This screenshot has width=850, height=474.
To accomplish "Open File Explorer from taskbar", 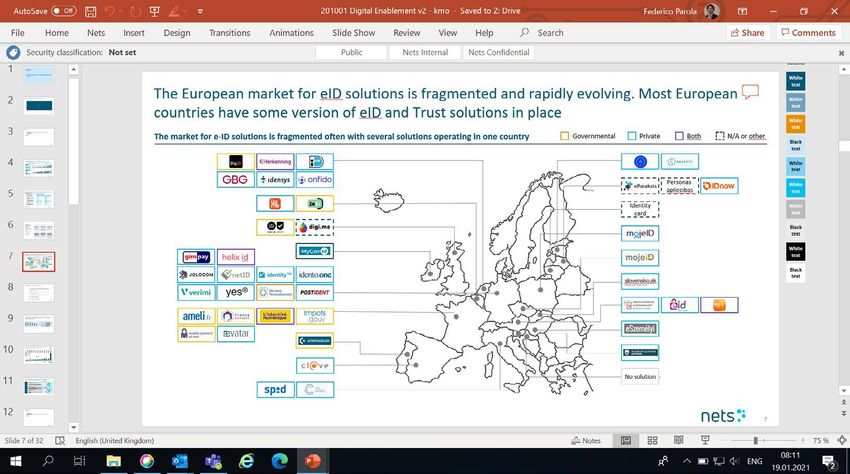I will click(113, 461).
